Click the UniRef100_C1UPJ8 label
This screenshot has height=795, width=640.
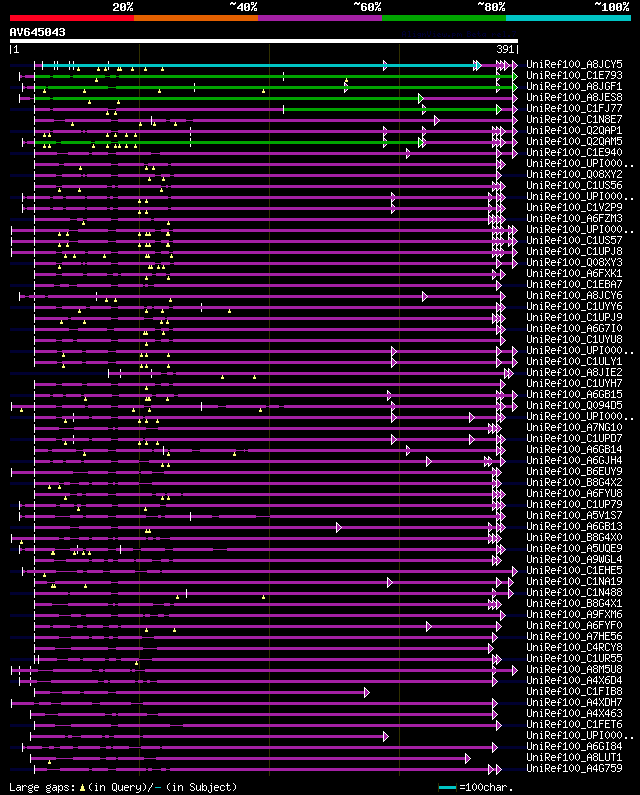pyautogui.click(x=574, y=251)
